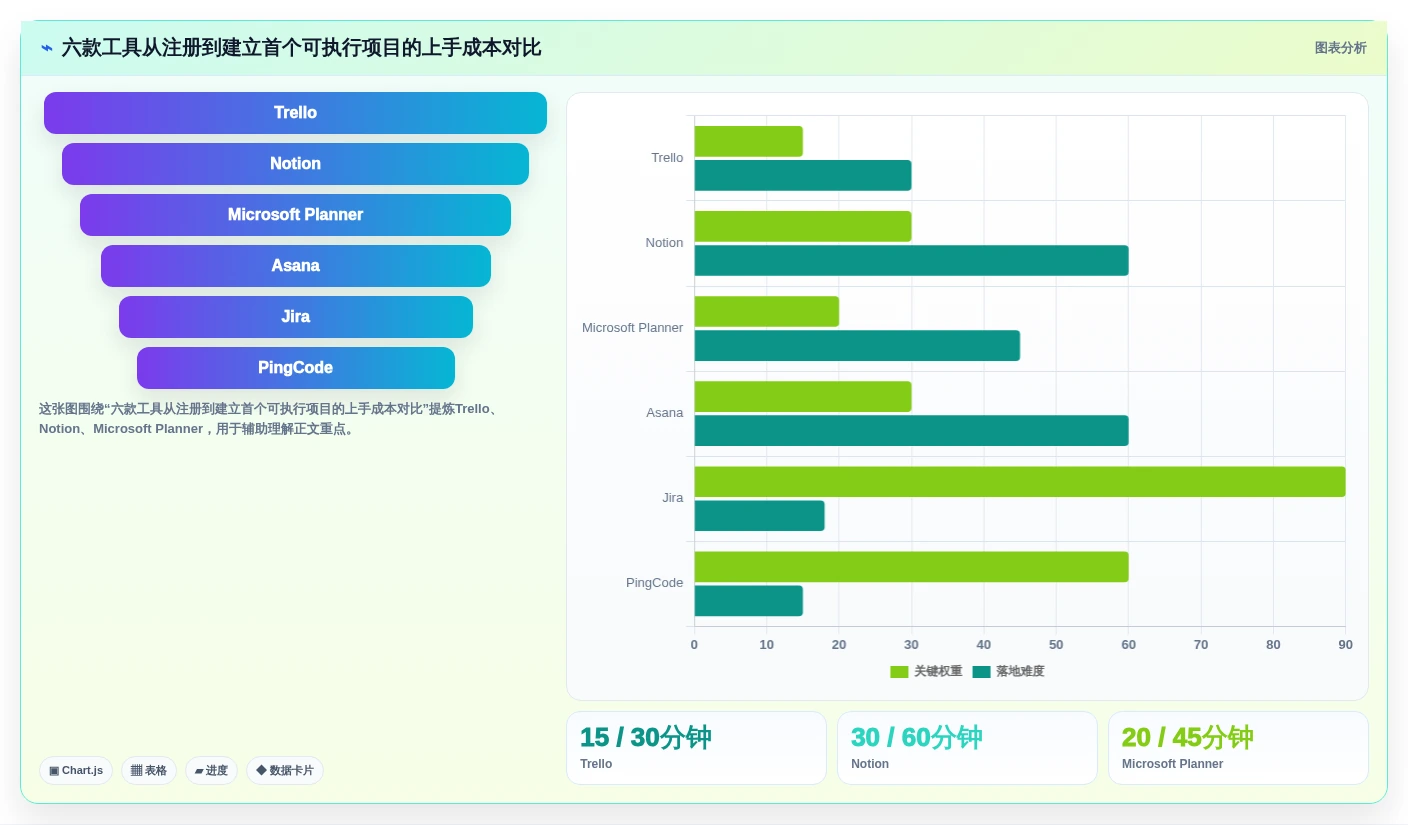The height and width of the screenshot is (825, 1408).
Task: Open the 20 / 45分钟 Microsoft Planner card
Action: coord(1238,748)
